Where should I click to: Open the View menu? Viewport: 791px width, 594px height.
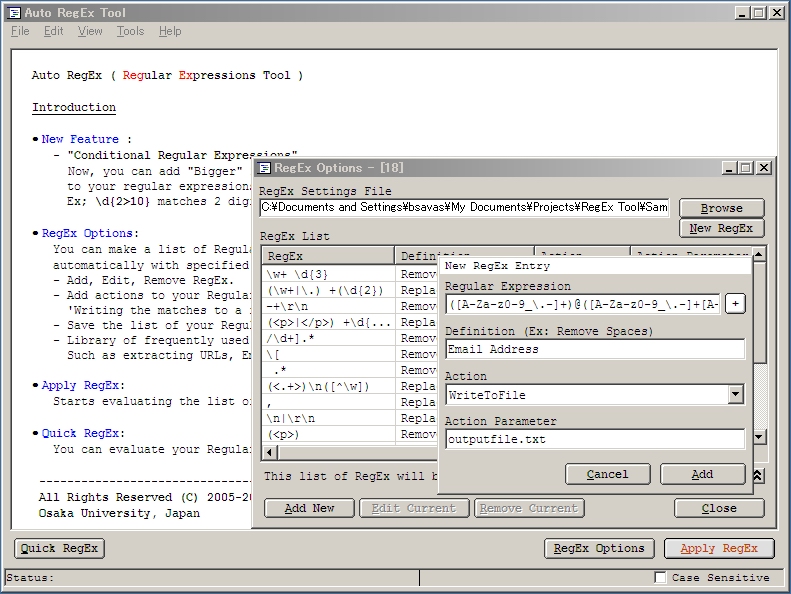[x=90, y=31]
